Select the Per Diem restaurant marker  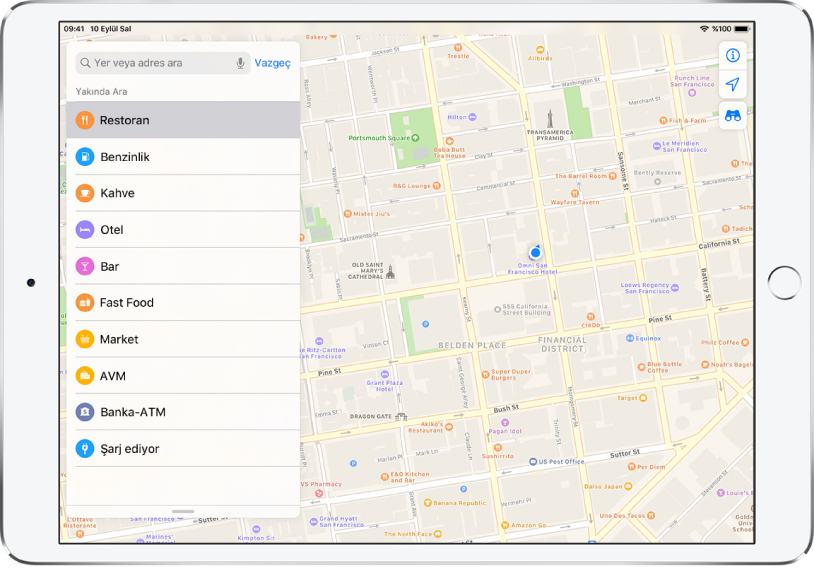(x=631, y=467)
